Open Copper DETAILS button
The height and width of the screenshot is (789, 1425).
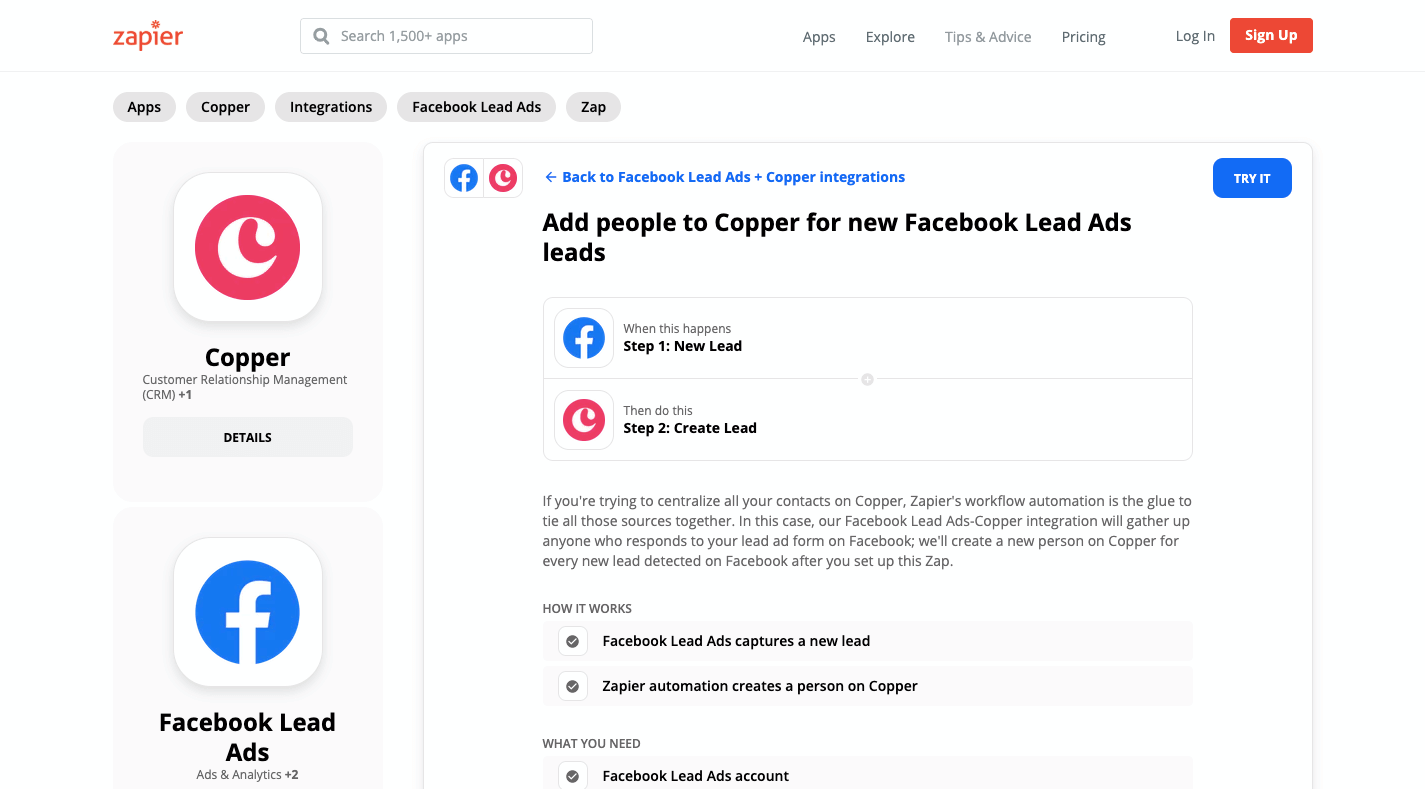(x=248, y=437)
